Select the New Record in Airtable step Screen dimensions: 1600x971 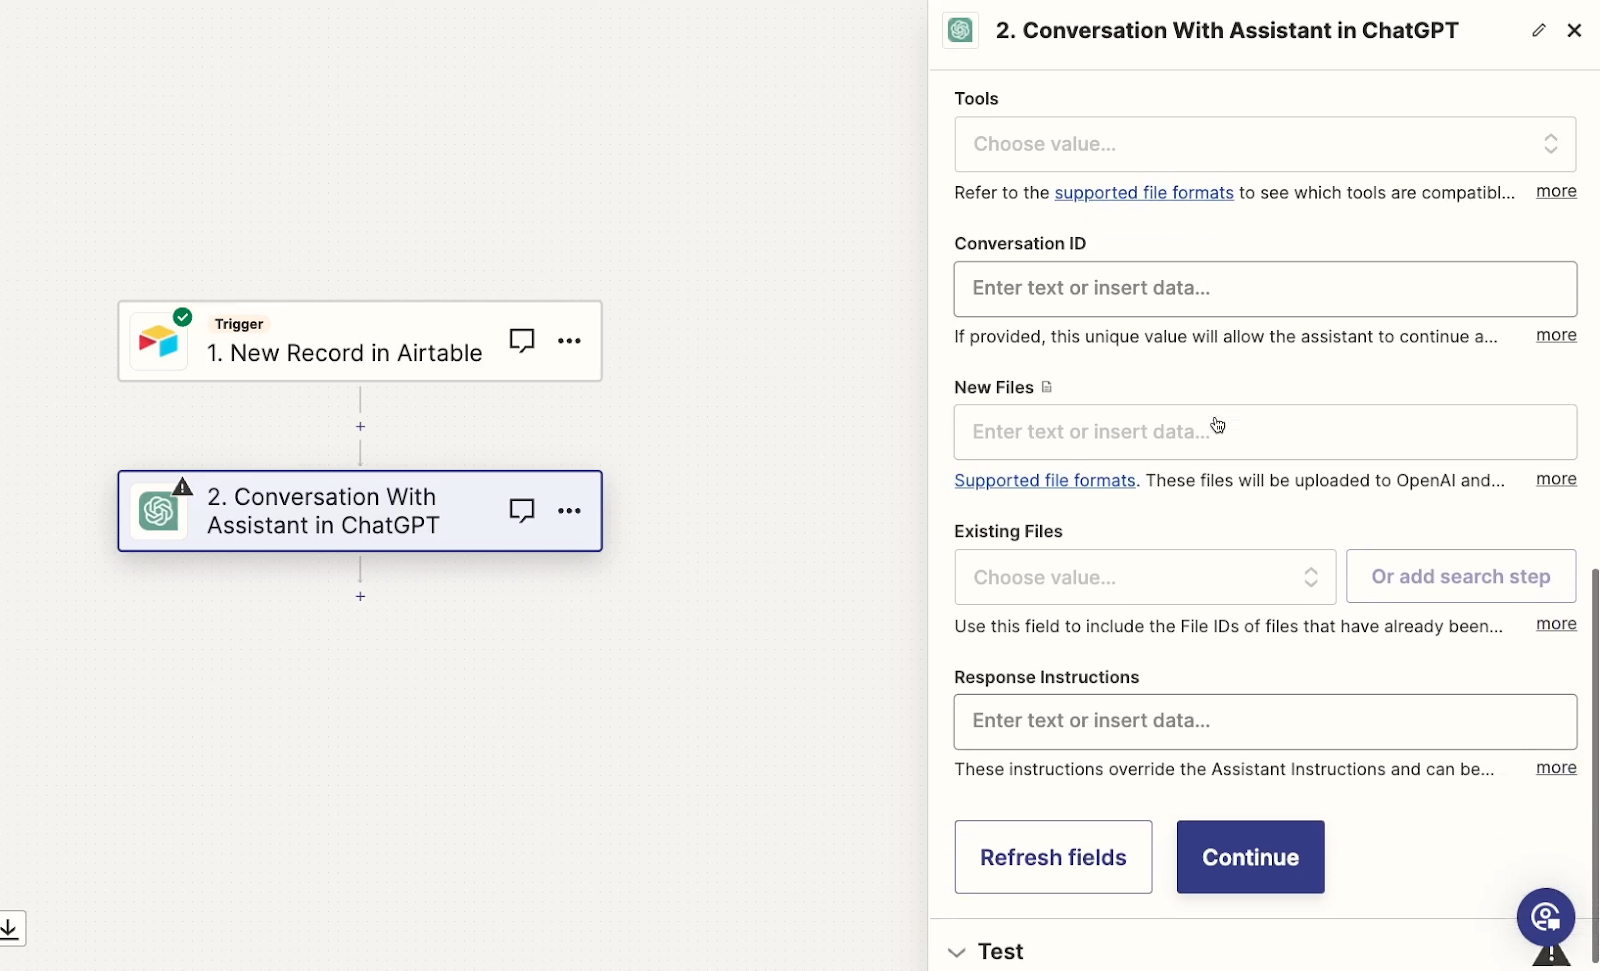[360, 341]
